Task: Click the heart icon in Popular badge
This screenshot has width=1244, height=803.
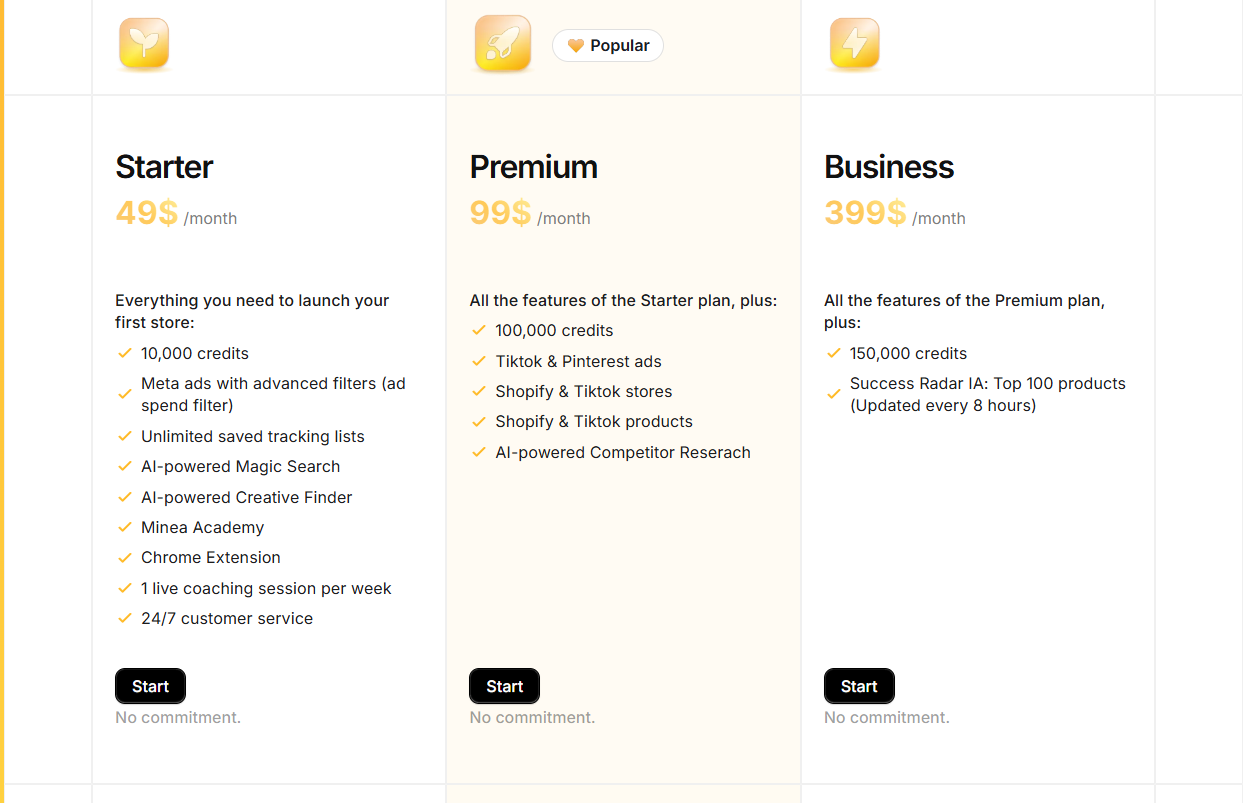Action: 575,46
